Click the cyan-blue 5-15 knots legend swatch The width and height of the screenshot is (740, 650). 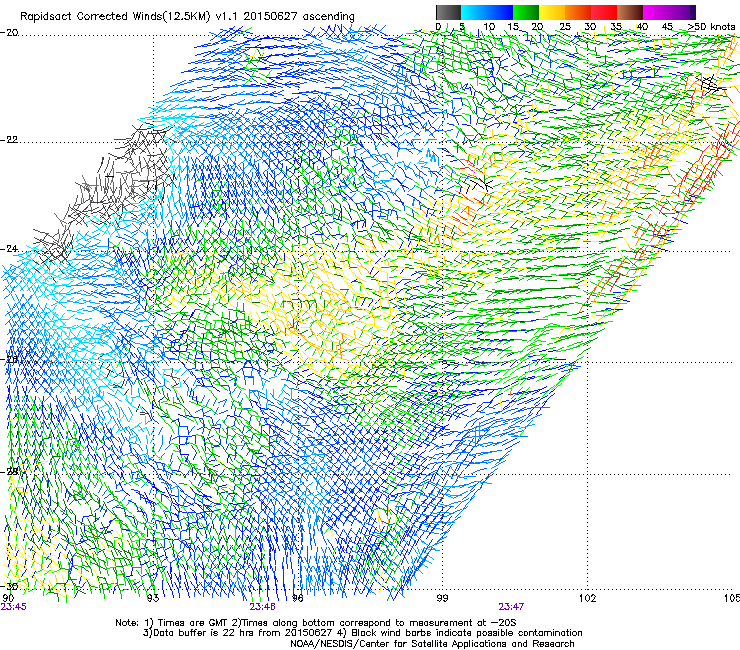[487, 12]
